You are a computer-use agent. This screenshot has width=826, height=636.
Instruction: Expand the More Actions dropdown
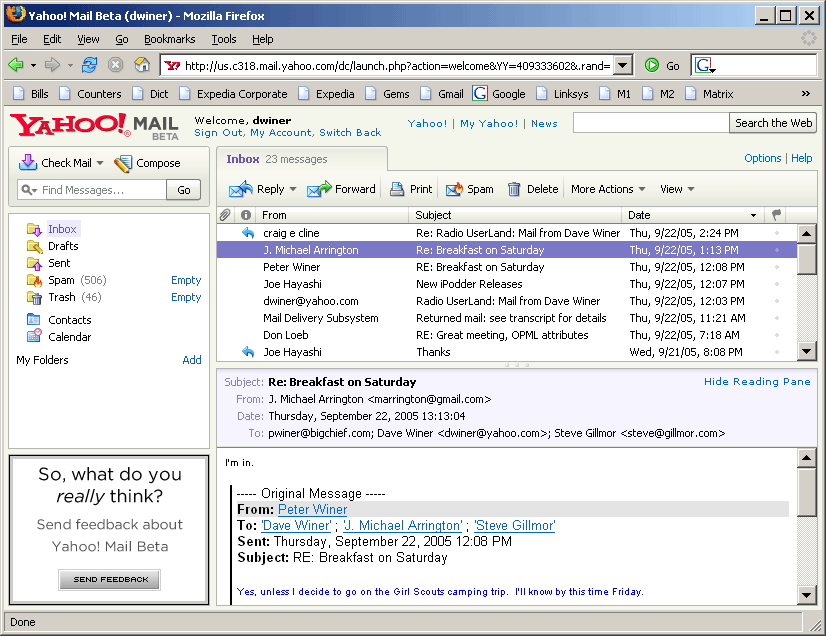pos(608,189)
